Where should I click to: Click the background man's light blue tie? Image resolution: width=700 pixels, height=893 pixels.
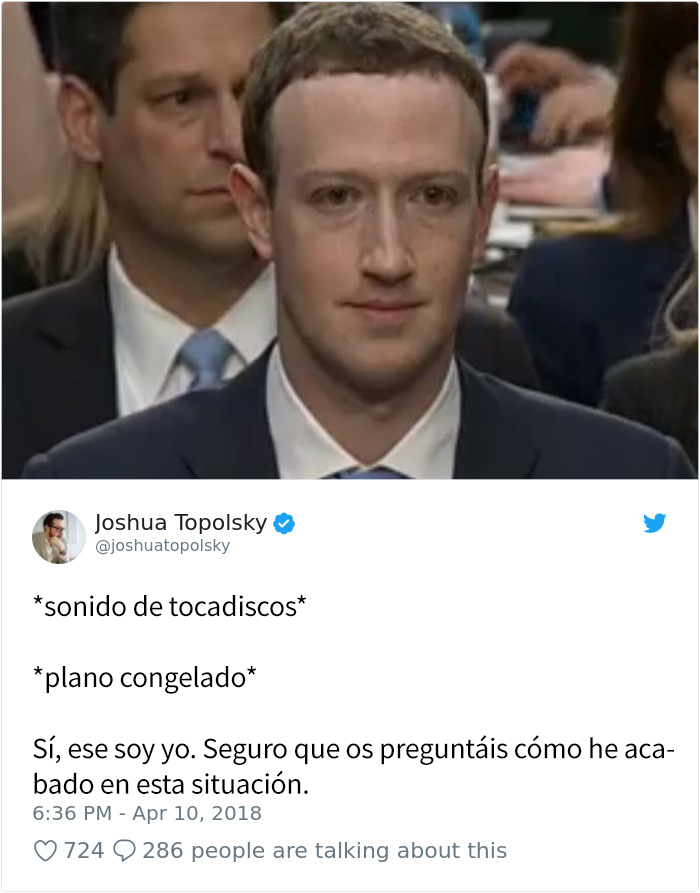[206, 358]
